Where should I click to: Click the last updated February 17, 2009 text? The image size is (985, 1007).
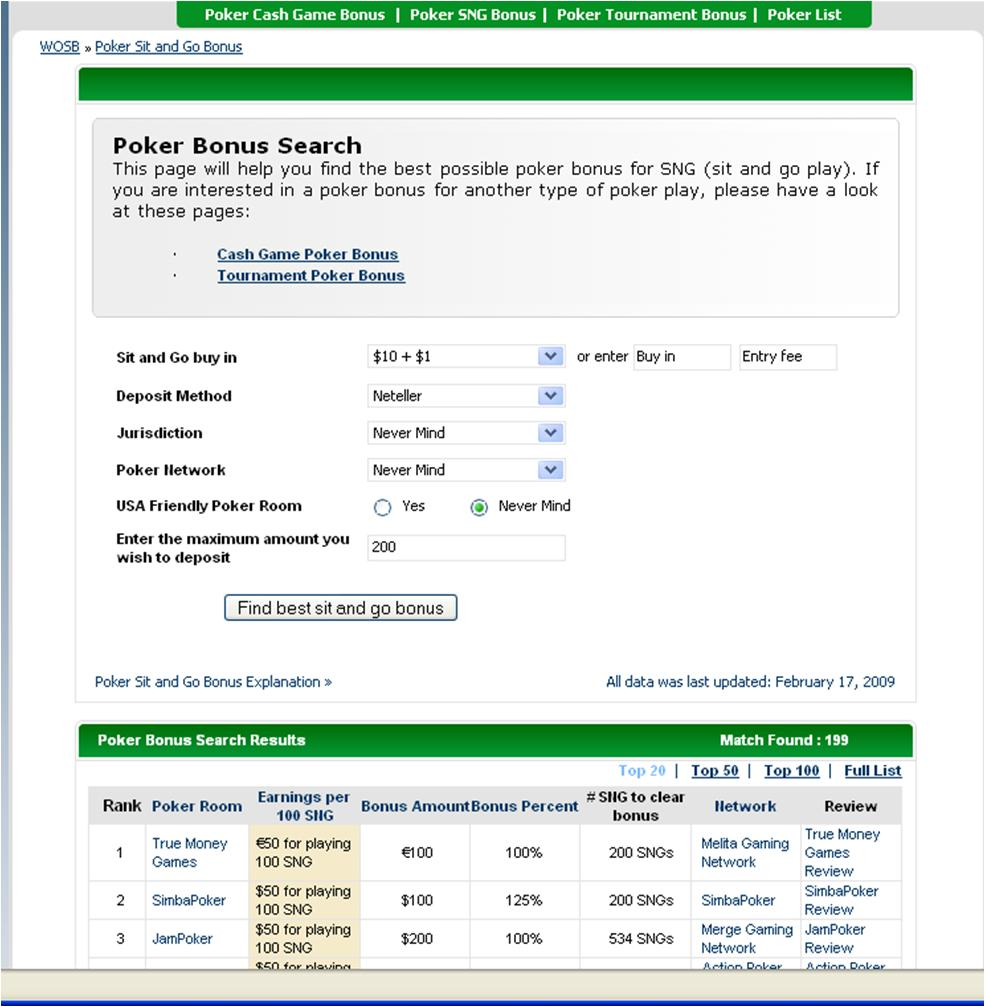(751, 682)
